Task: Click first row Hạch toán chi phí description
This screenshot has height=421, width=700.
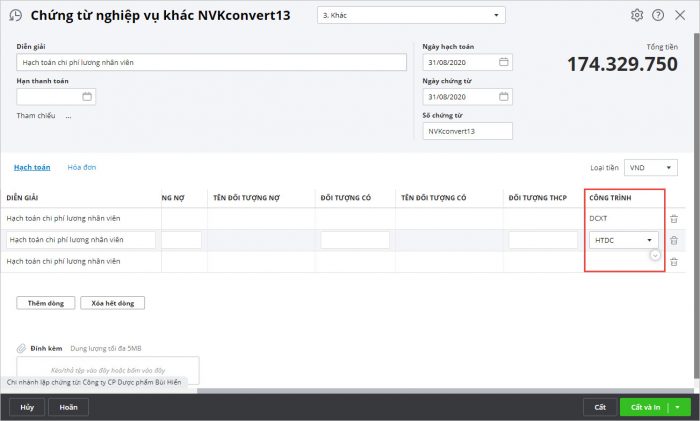Action: pyautogui.click(x=63, y=218)
